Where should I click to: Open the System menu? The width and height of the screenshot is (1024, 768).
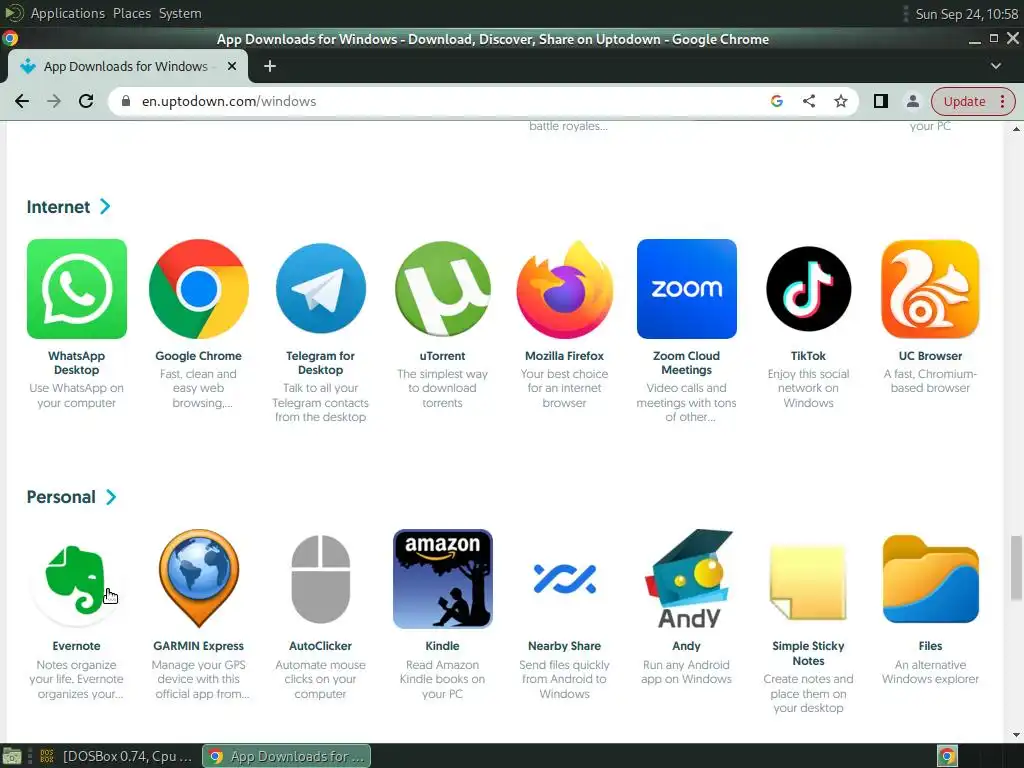pyautogui.click(x=180, y=13)
